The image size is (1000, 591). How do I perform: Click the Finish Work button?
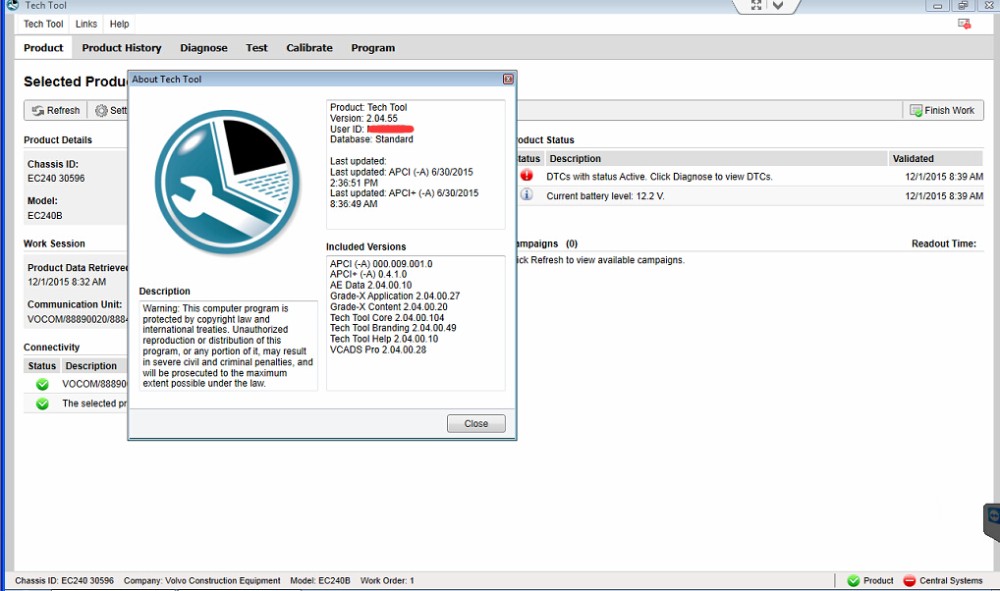click(x=943, y=110)
